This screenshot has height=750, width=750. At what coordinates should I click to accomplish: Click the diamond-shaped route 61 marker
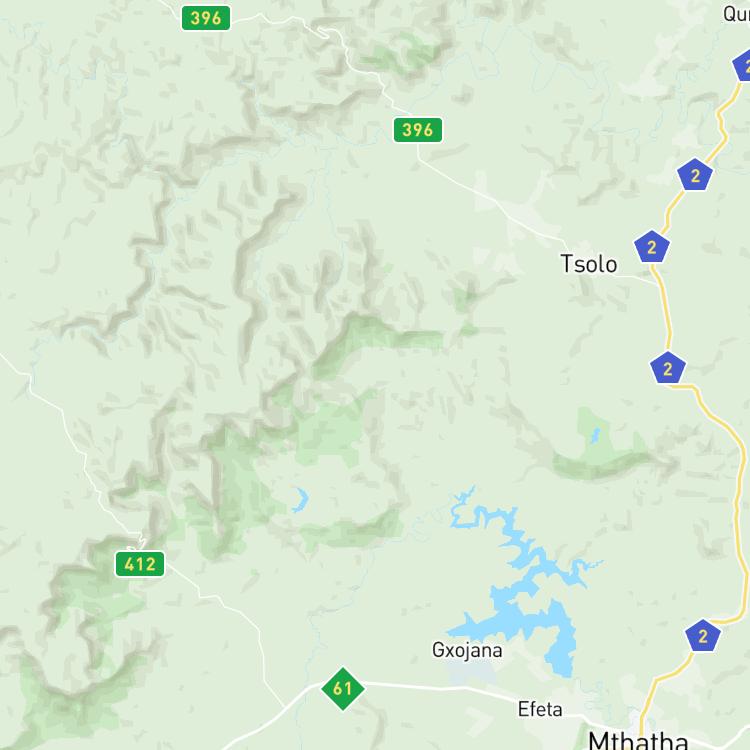click(342, 688)
